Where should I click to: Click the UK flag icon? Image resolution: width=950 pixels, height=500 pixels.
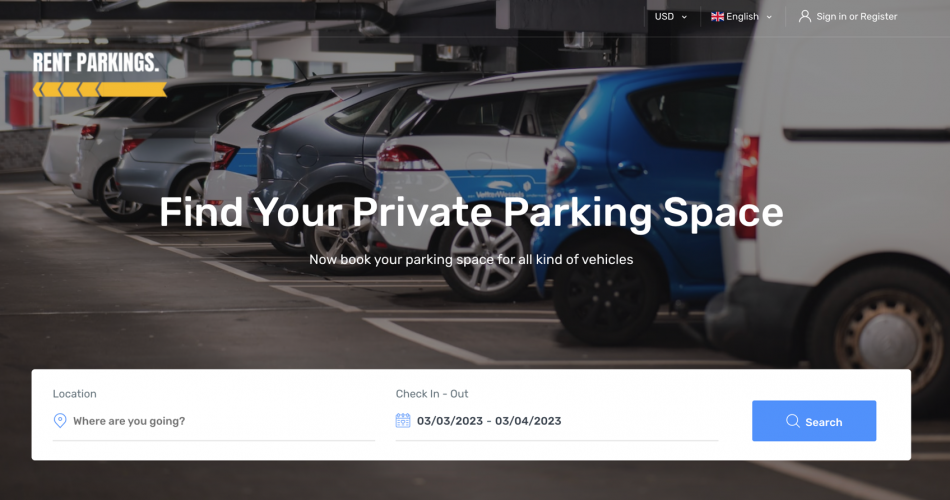pyautogui.click(x=717, y=16)
